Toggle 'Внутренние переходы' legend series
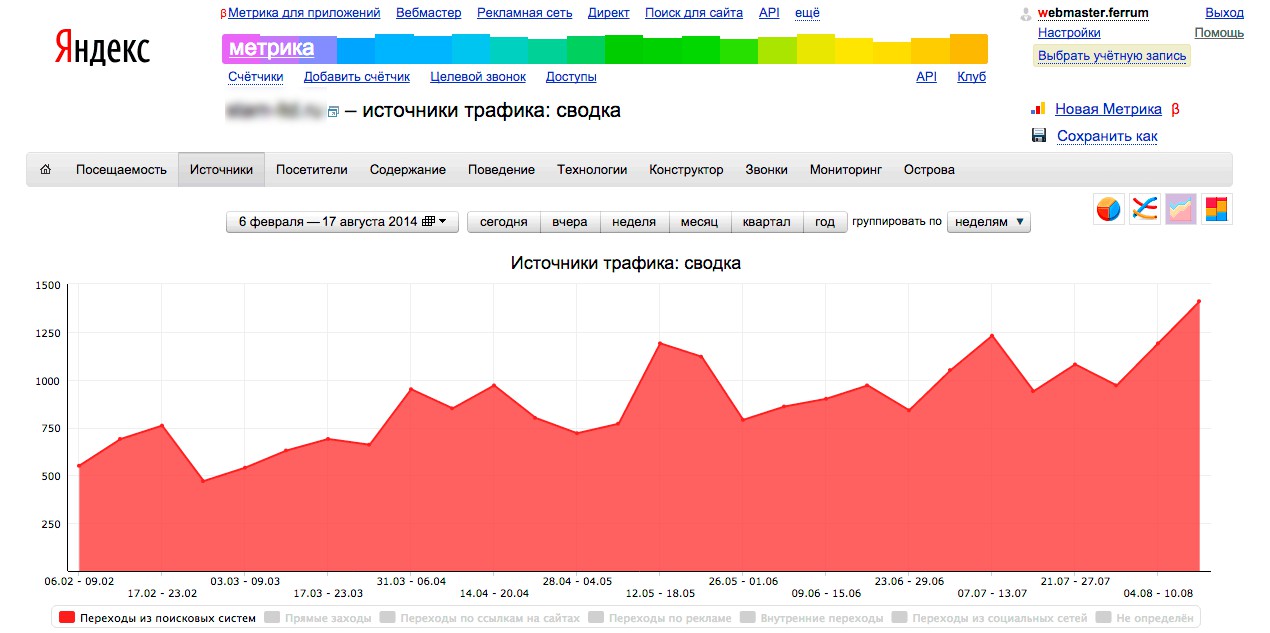Viewport: 1270px width, 633px height. 812,618
